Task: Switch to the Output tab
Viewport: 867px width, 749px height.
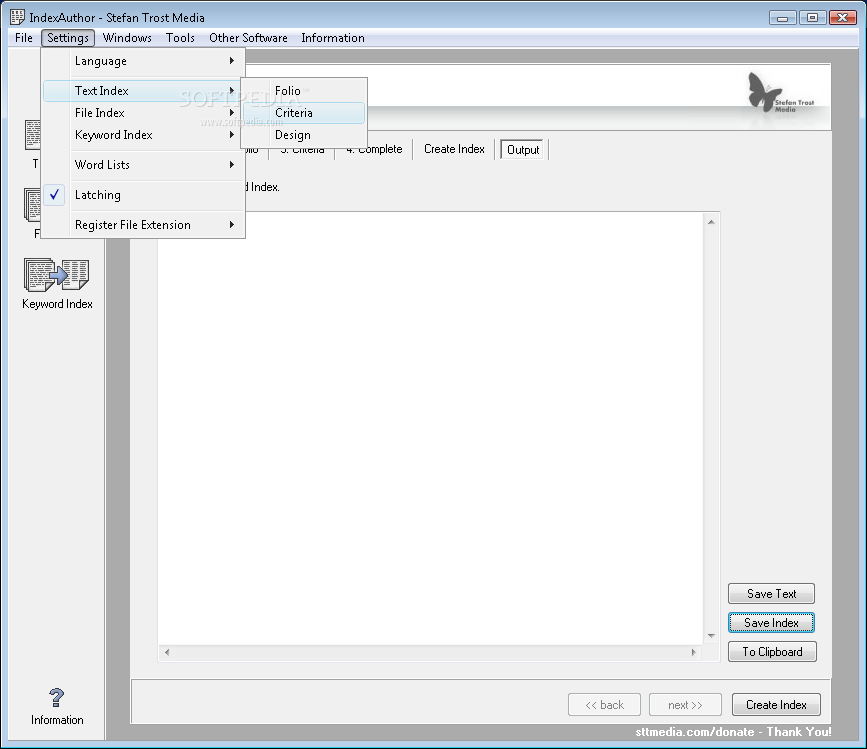Action: (523, 150)
